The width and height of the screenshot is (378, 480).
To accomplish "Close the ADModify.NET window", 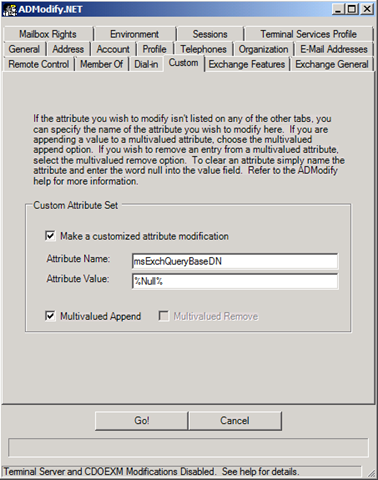I will (x=367, y=9).
